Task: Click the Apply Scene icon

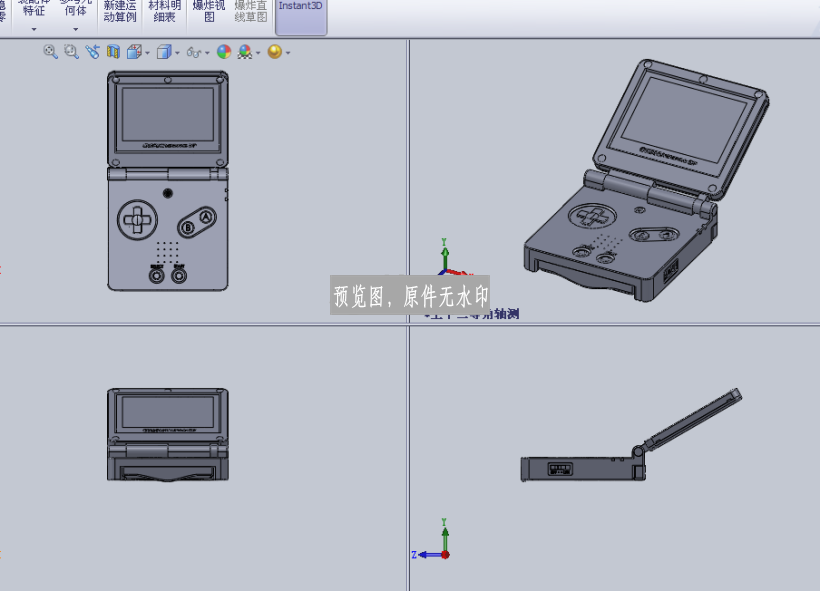Action: coord(245,51)
